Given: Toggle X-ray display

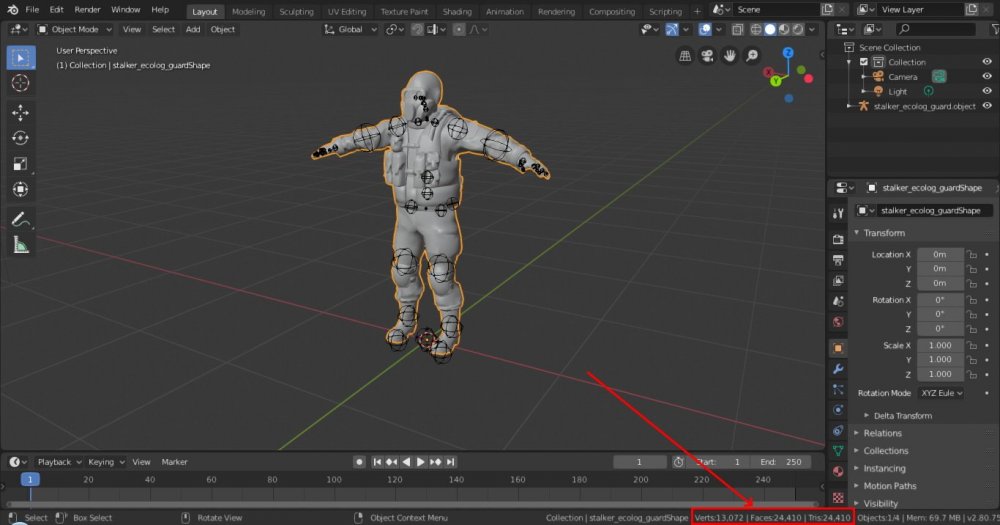Looking at the screenshot, I should pos(737,29).
